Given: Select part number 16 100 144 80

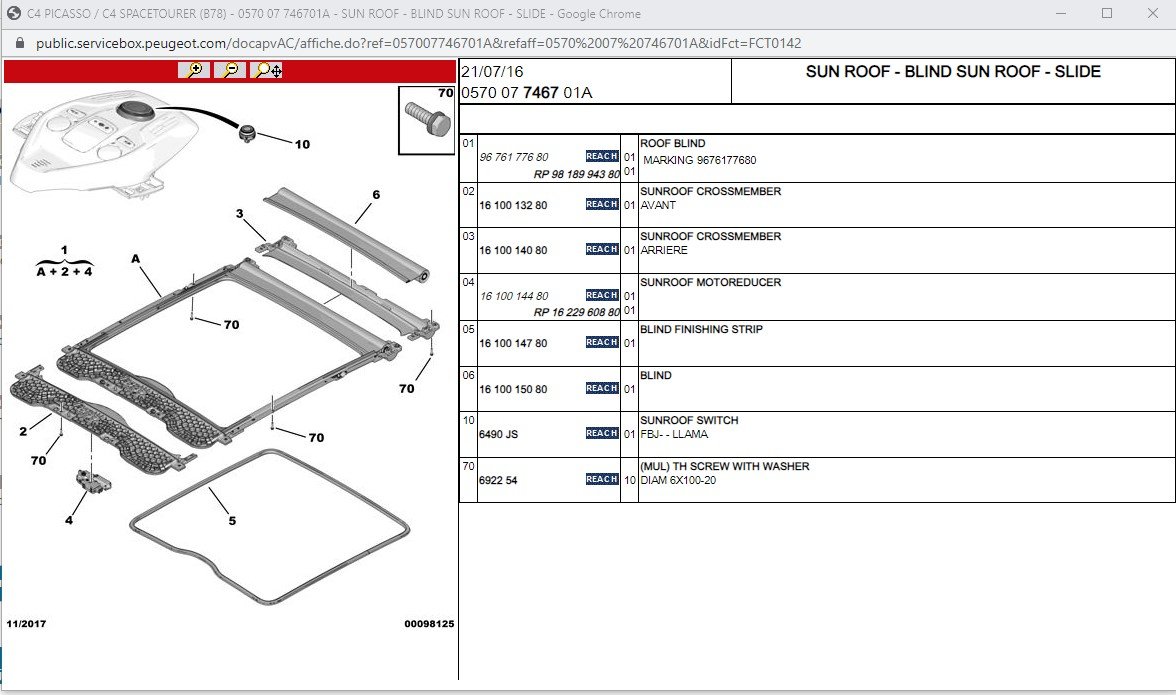Looking at the screenshot, I should pyautogui.click(x=514, y=296).
